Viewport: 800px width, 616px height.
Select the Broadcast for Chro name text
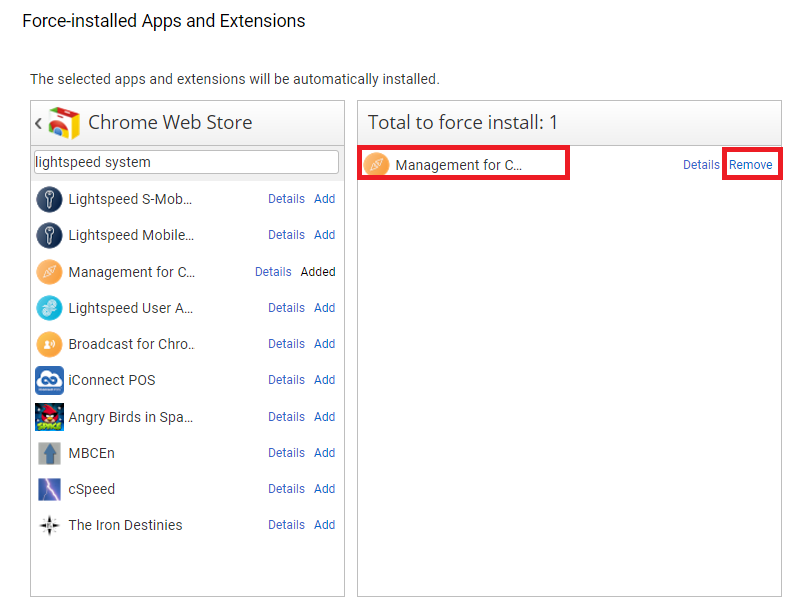pos(131,344)
